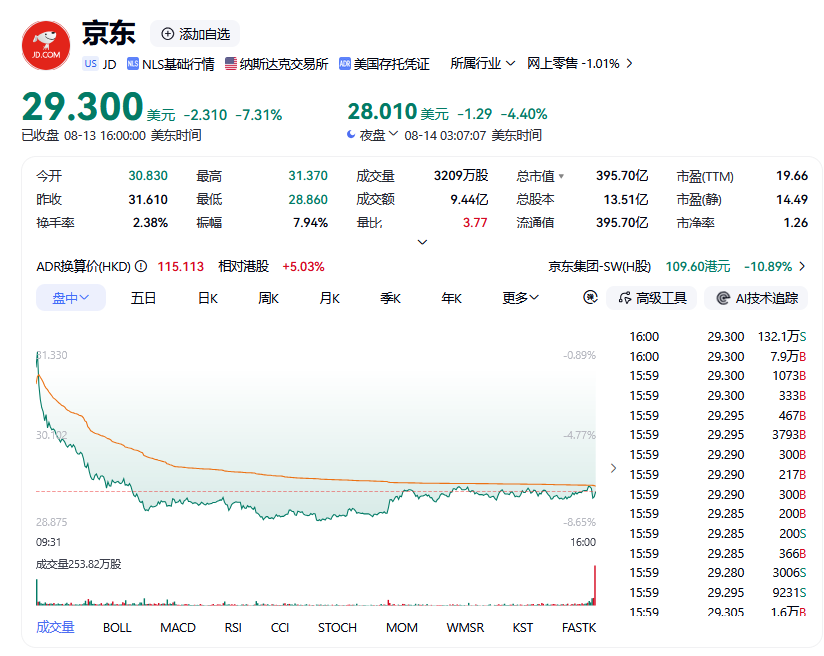Screen dimensions: 824x656
Task: Select the 成交量 indicator tab
Action: point(55,627)
